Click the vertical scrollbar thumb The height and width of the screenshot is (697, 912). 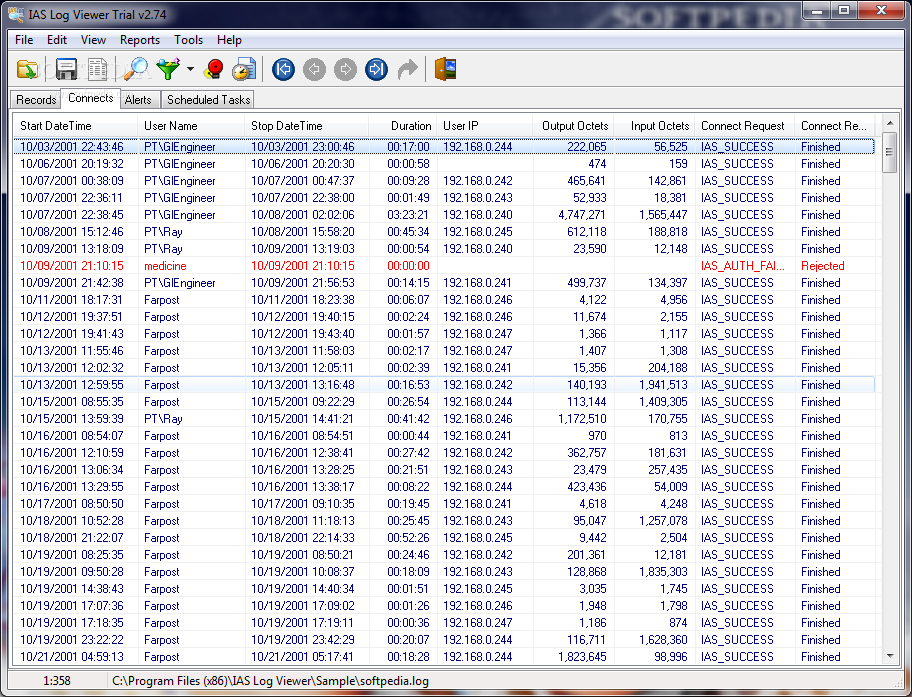pos(889,152)
